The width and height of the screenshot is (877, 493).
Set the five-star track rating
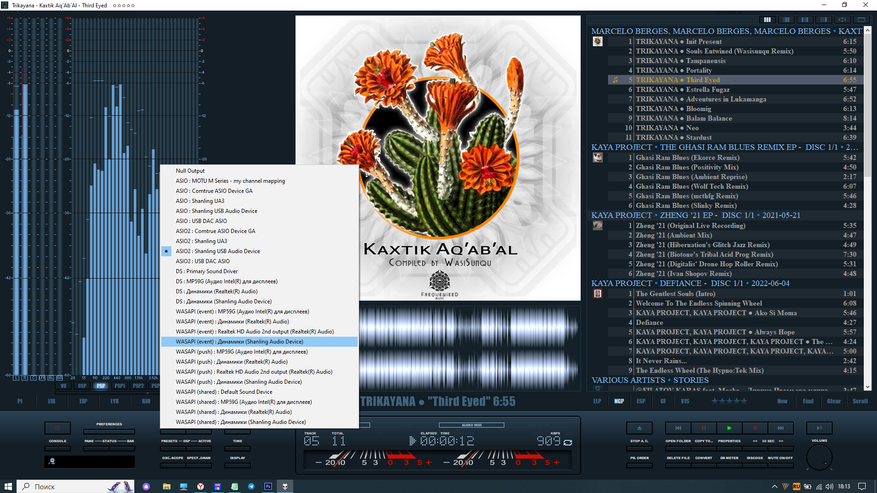pyautogui.click(x=729, y=401)
